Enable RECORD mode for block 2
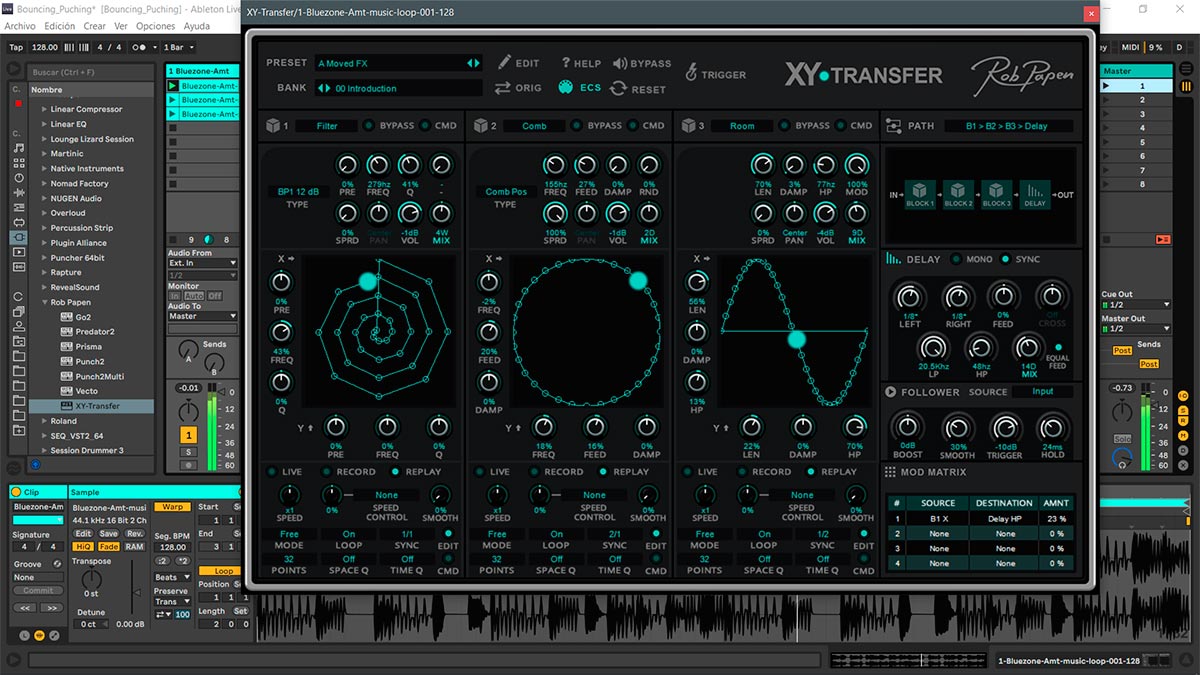This screenshot has height=675, width=1200. click(x=534, y=472)
